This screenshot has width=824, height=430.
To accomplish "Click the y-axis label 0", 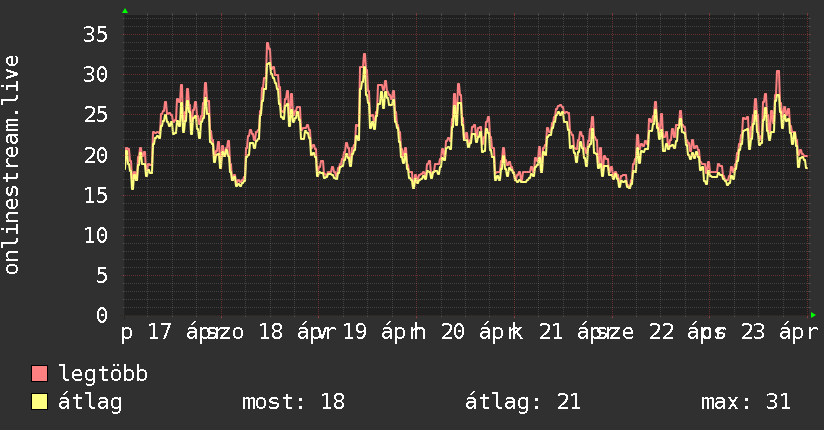I will click(x=102, y=315).
